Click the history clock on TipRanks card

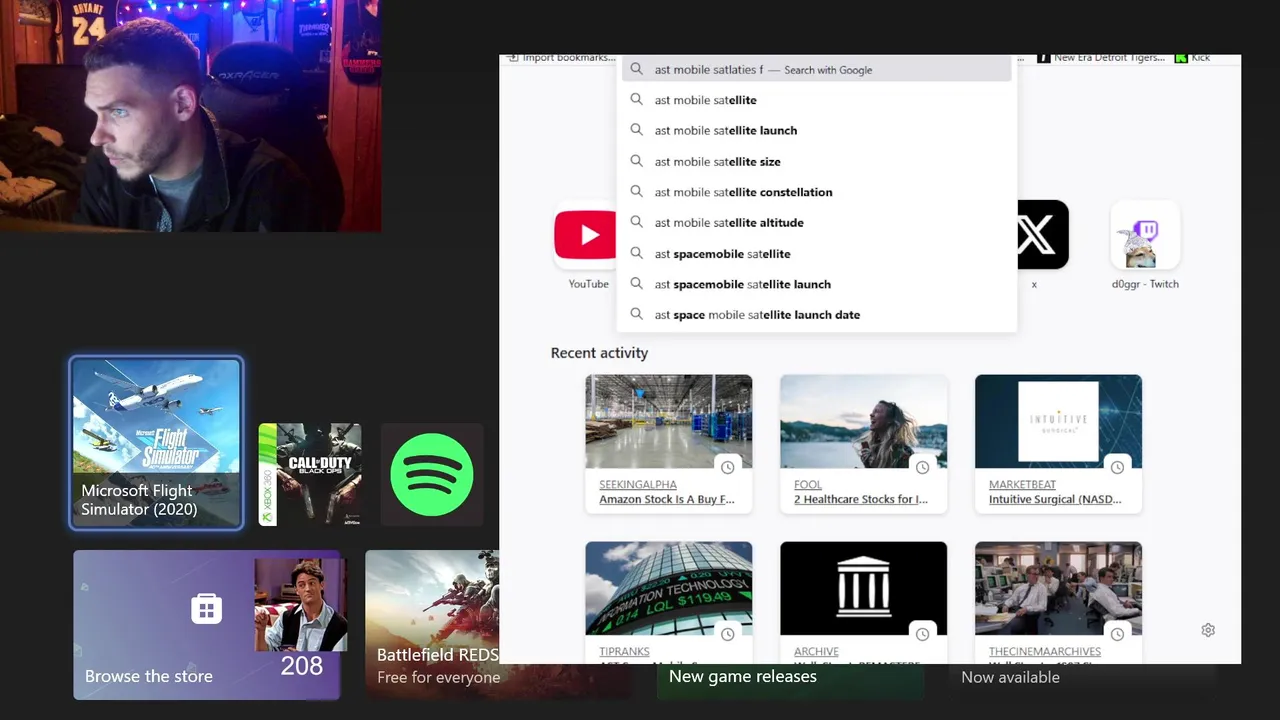point(728,634)
